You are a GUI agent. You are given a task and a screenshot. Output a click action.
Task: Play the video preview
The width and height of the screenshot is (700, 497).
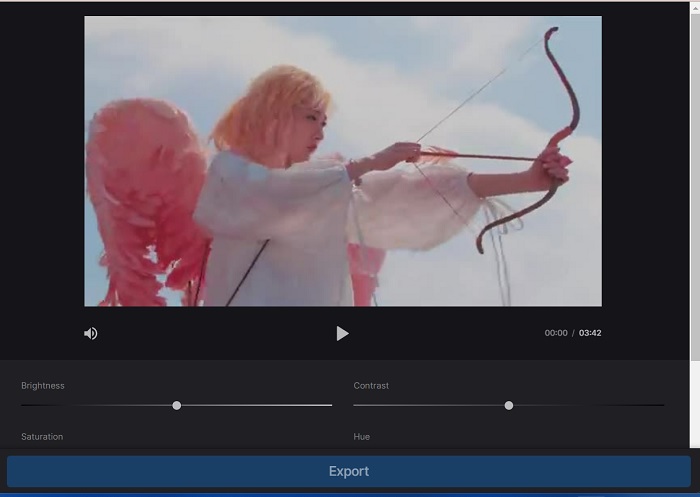[342, 334]
